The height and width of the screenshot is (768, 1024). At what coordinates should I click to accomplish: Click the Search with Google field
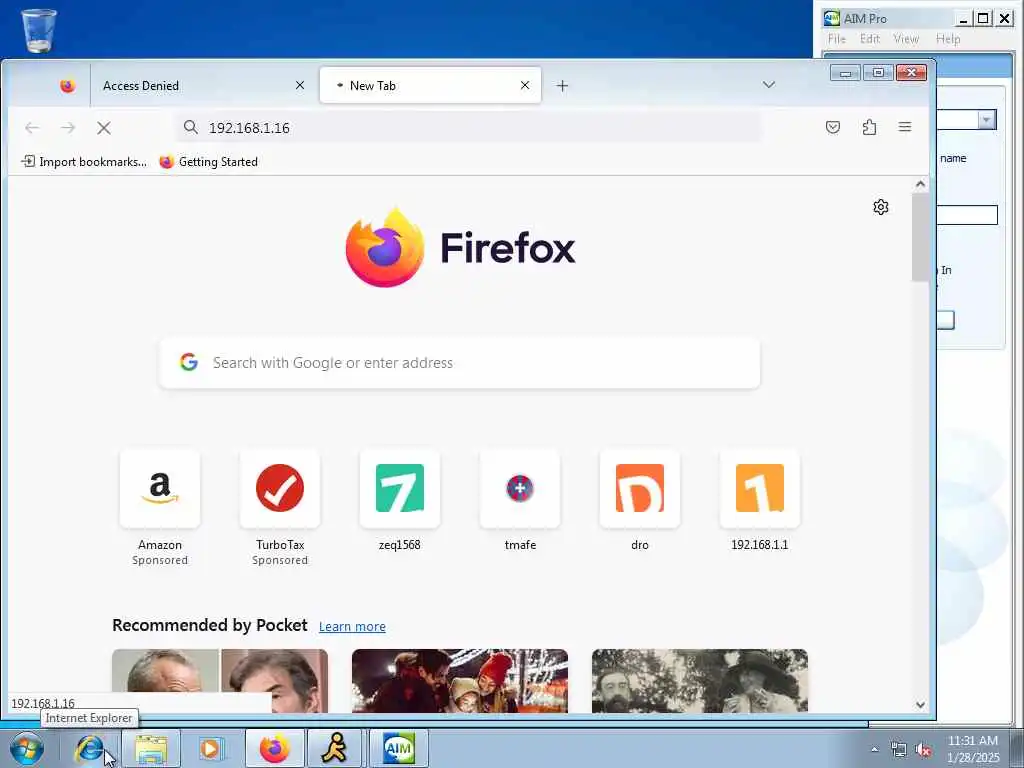click(x=460, y=363)
